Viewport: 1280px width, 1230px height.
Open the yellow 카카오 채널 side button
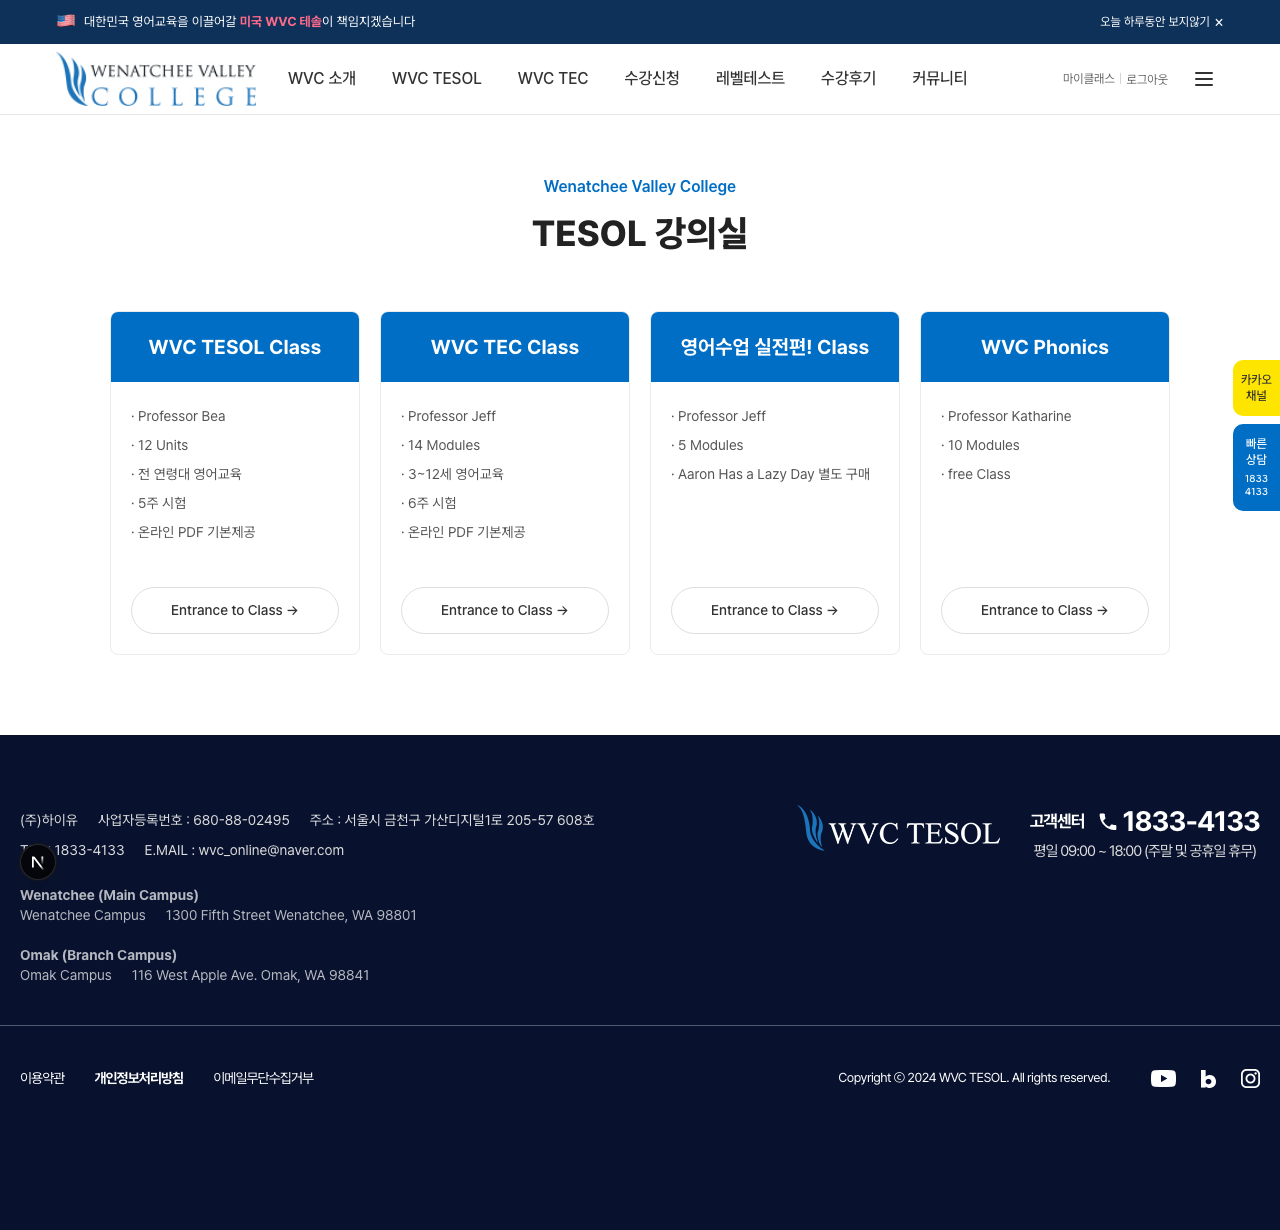pyautogui.click(x=1256, y=388)
